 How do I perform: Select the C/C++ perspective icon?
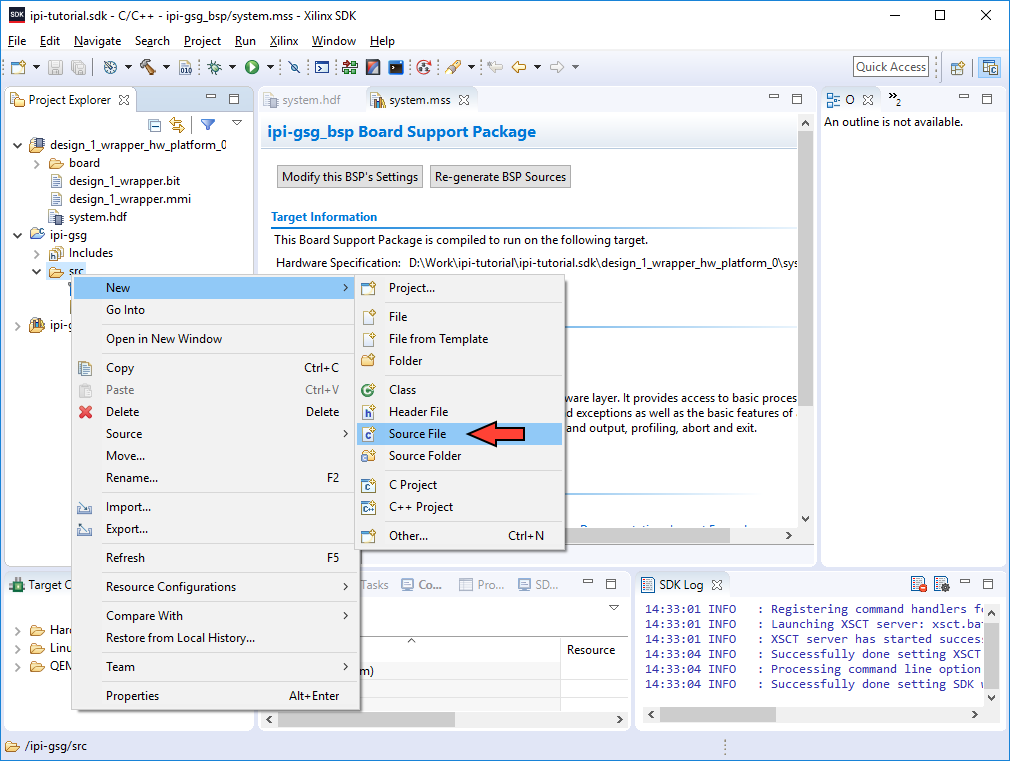(990, 67)
